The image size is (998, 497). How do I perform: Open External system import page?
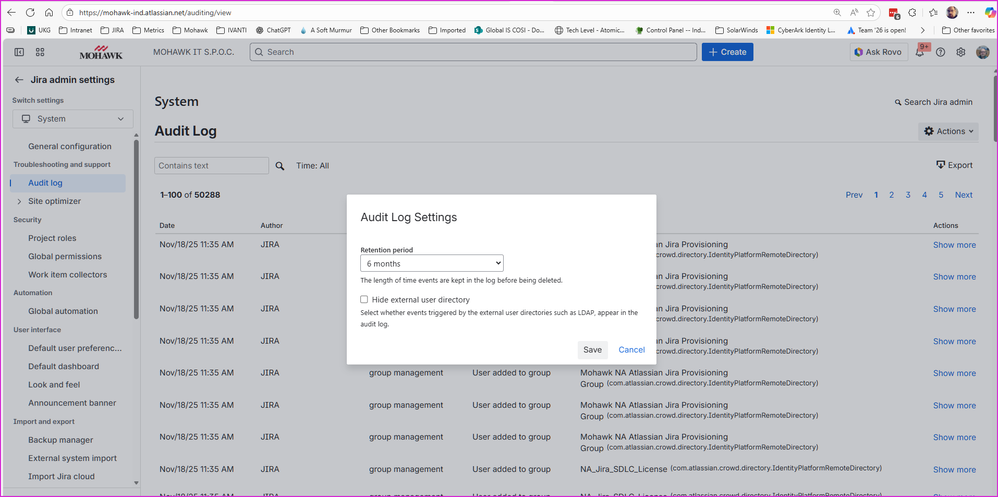pyautogui.click(x=73, y=458)
